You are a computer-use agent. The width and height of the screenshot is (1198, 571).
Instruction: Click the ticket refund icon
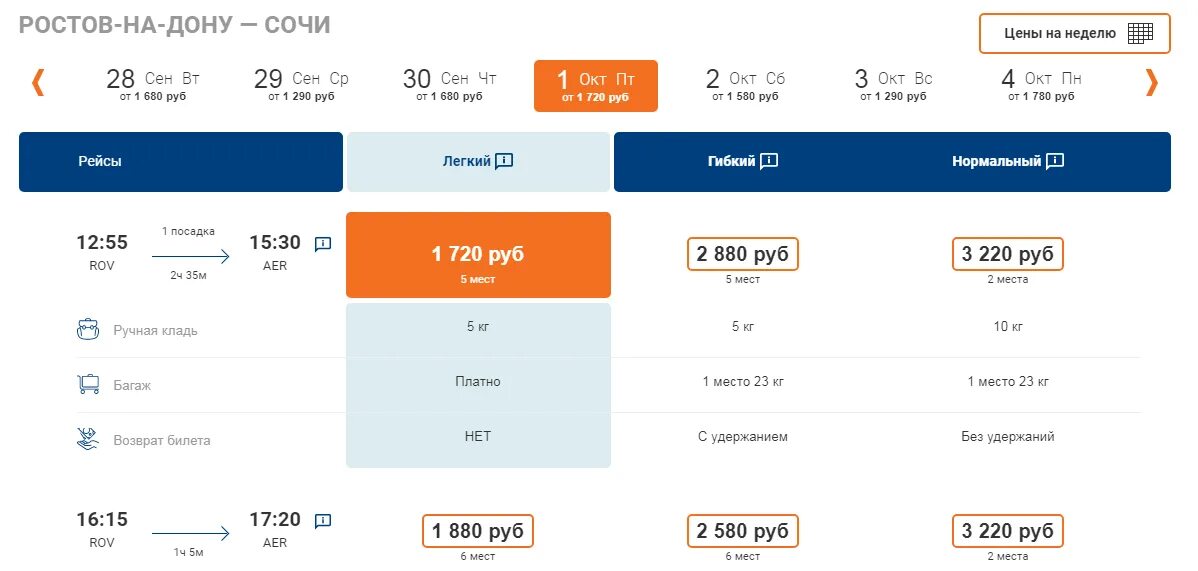tap(88, 439)
